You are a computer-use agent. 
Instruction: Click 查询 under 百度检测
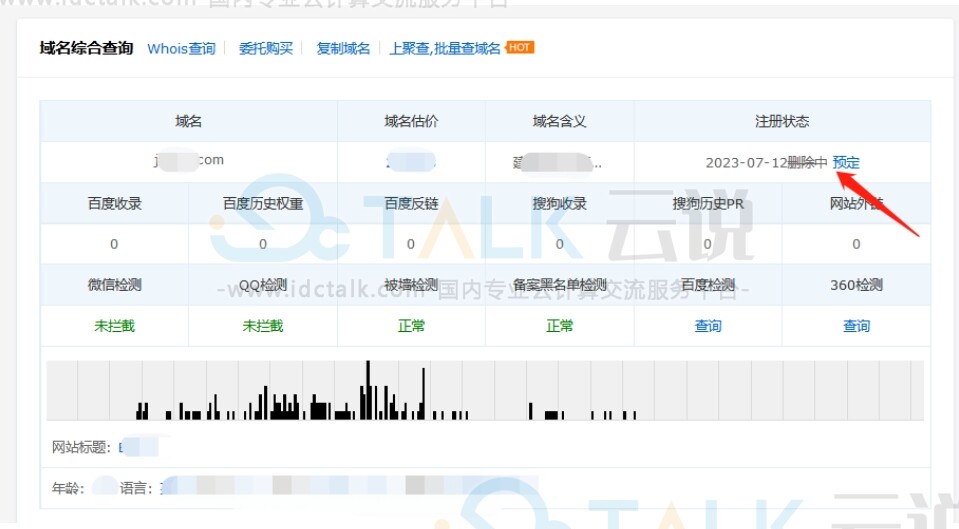pos(708,326)
